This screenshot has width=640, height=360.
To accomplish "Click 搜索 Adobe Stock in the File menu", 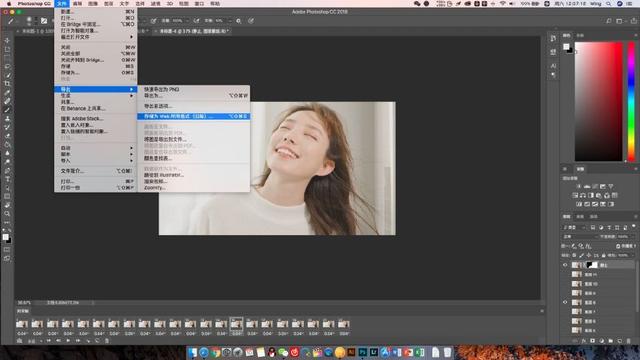I will click(96, 118).
